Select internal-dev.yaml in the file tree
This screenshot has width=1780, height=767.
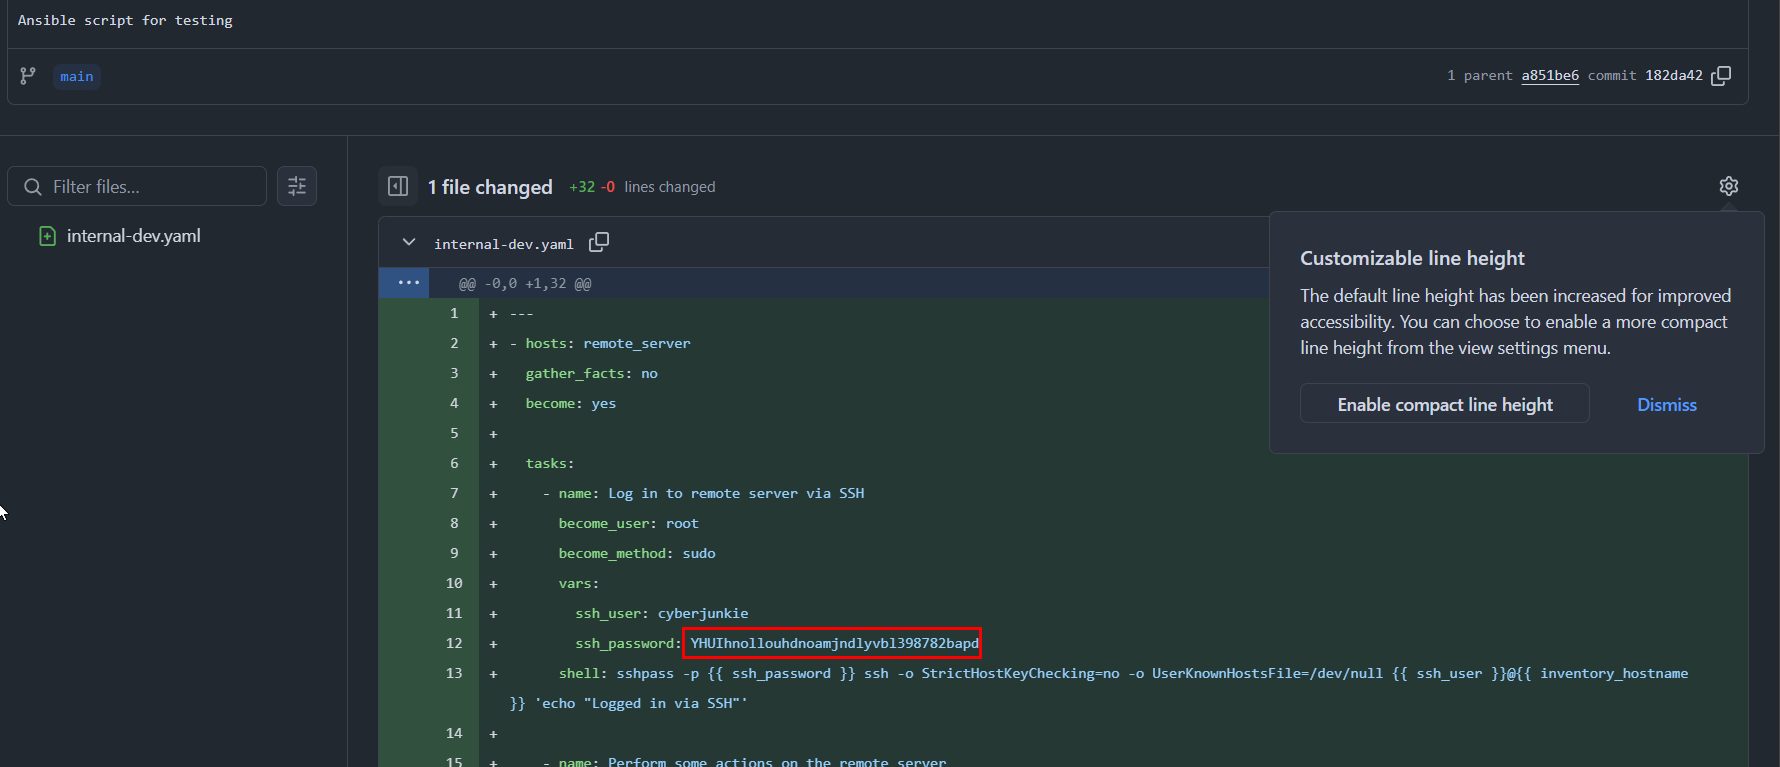tap(133, 236)
